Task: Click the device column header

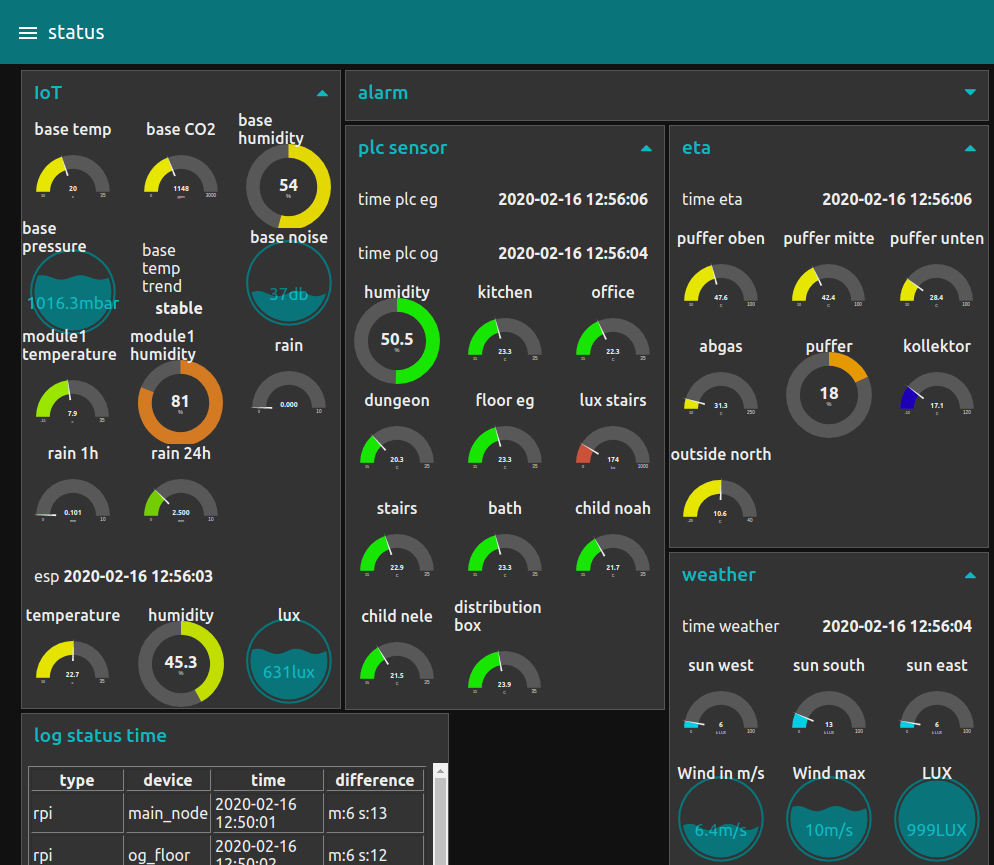Action: [168, 780]
